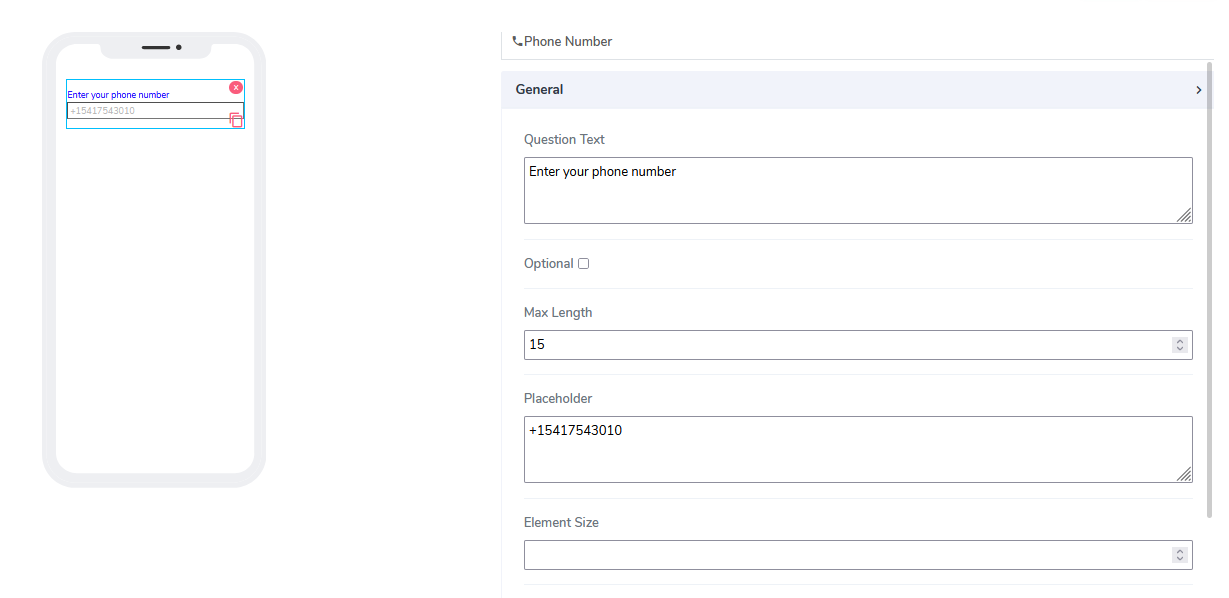Select the General section header label
Viewport: 1229px width, 598px height.
click(x=539, y=90)
